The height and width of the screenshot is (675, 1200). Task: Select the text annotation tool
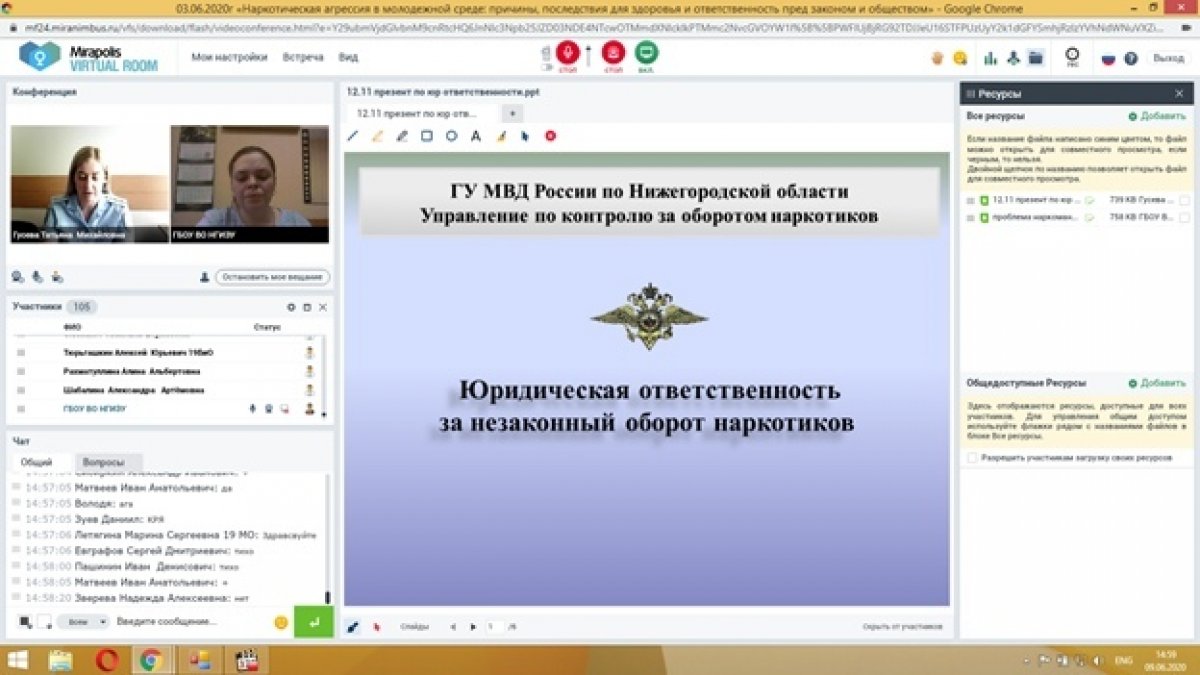(x=475, y=137)
